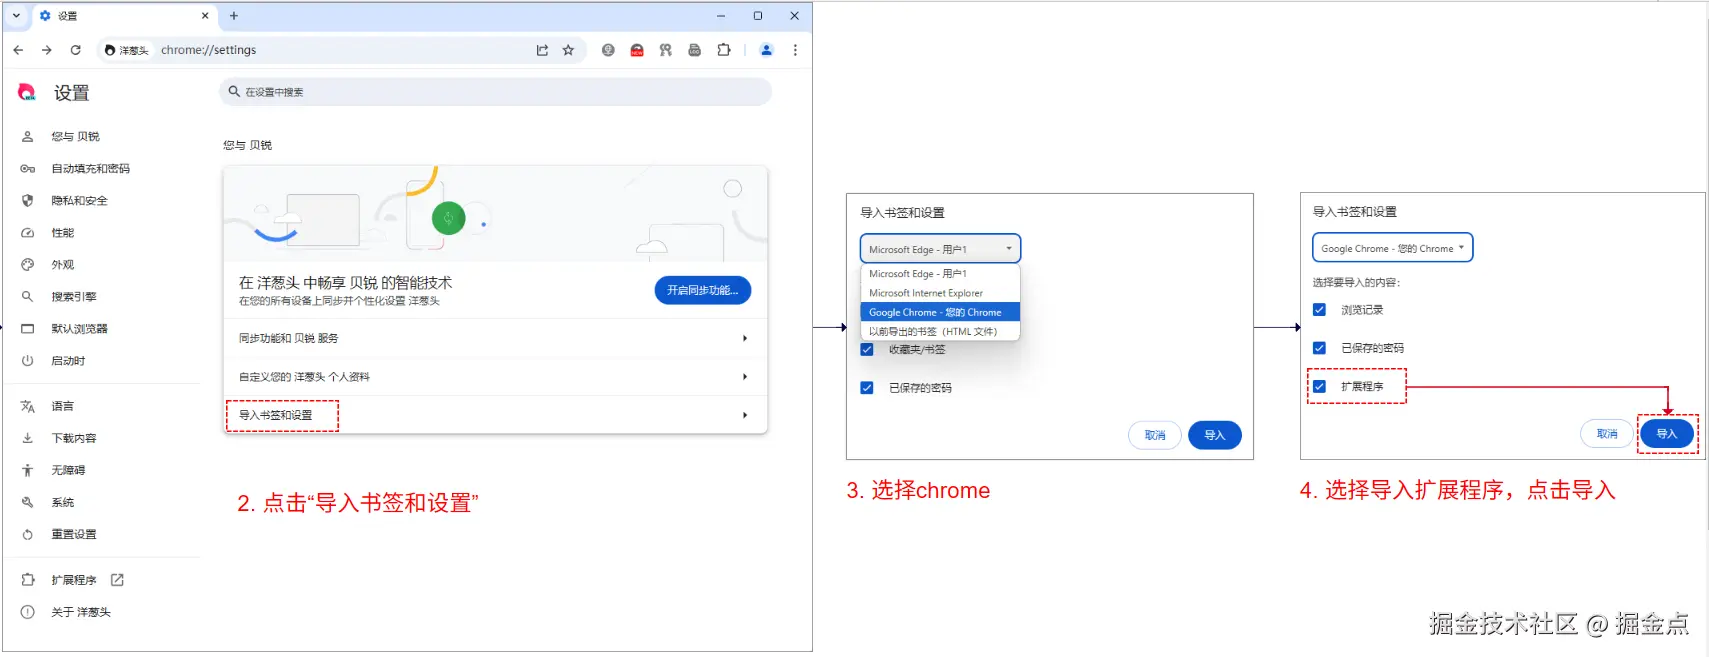The height and width of the screenshot is (657, 1709).
Task: Reload the settings page
Action: coord(75,50)
